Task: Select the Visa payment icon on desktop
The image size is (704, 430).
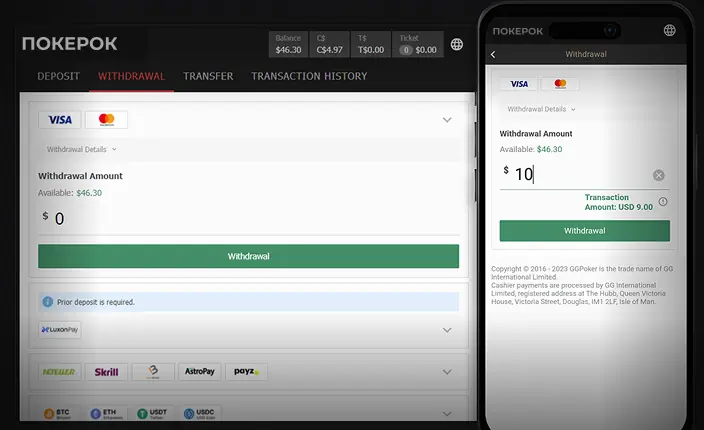Action: click(59, 120)
